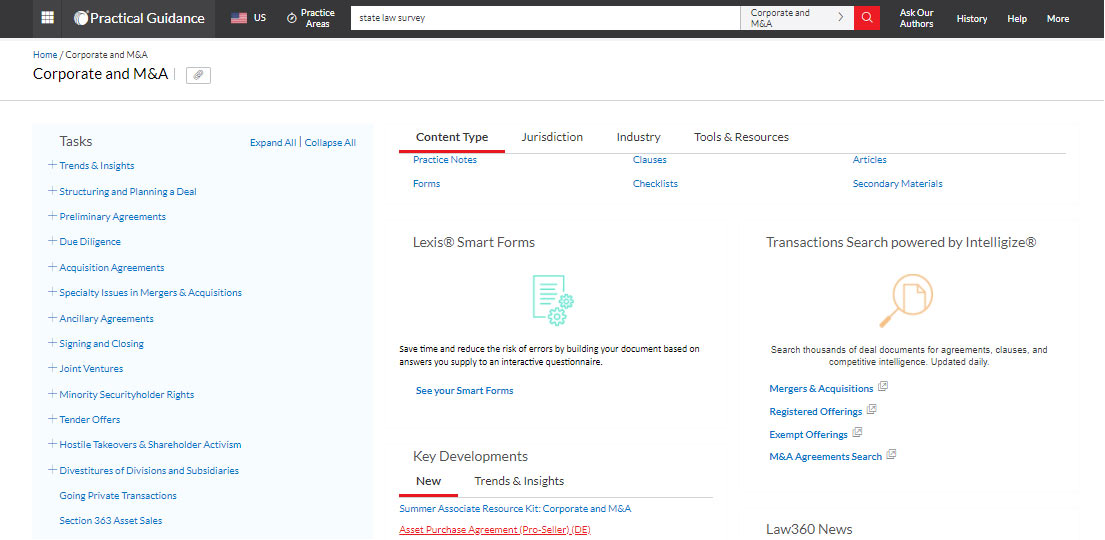Expand the Trends & Insights task
Viewport: 1105px width, 540px height.
pyautogui.click(x=52, y=165)
